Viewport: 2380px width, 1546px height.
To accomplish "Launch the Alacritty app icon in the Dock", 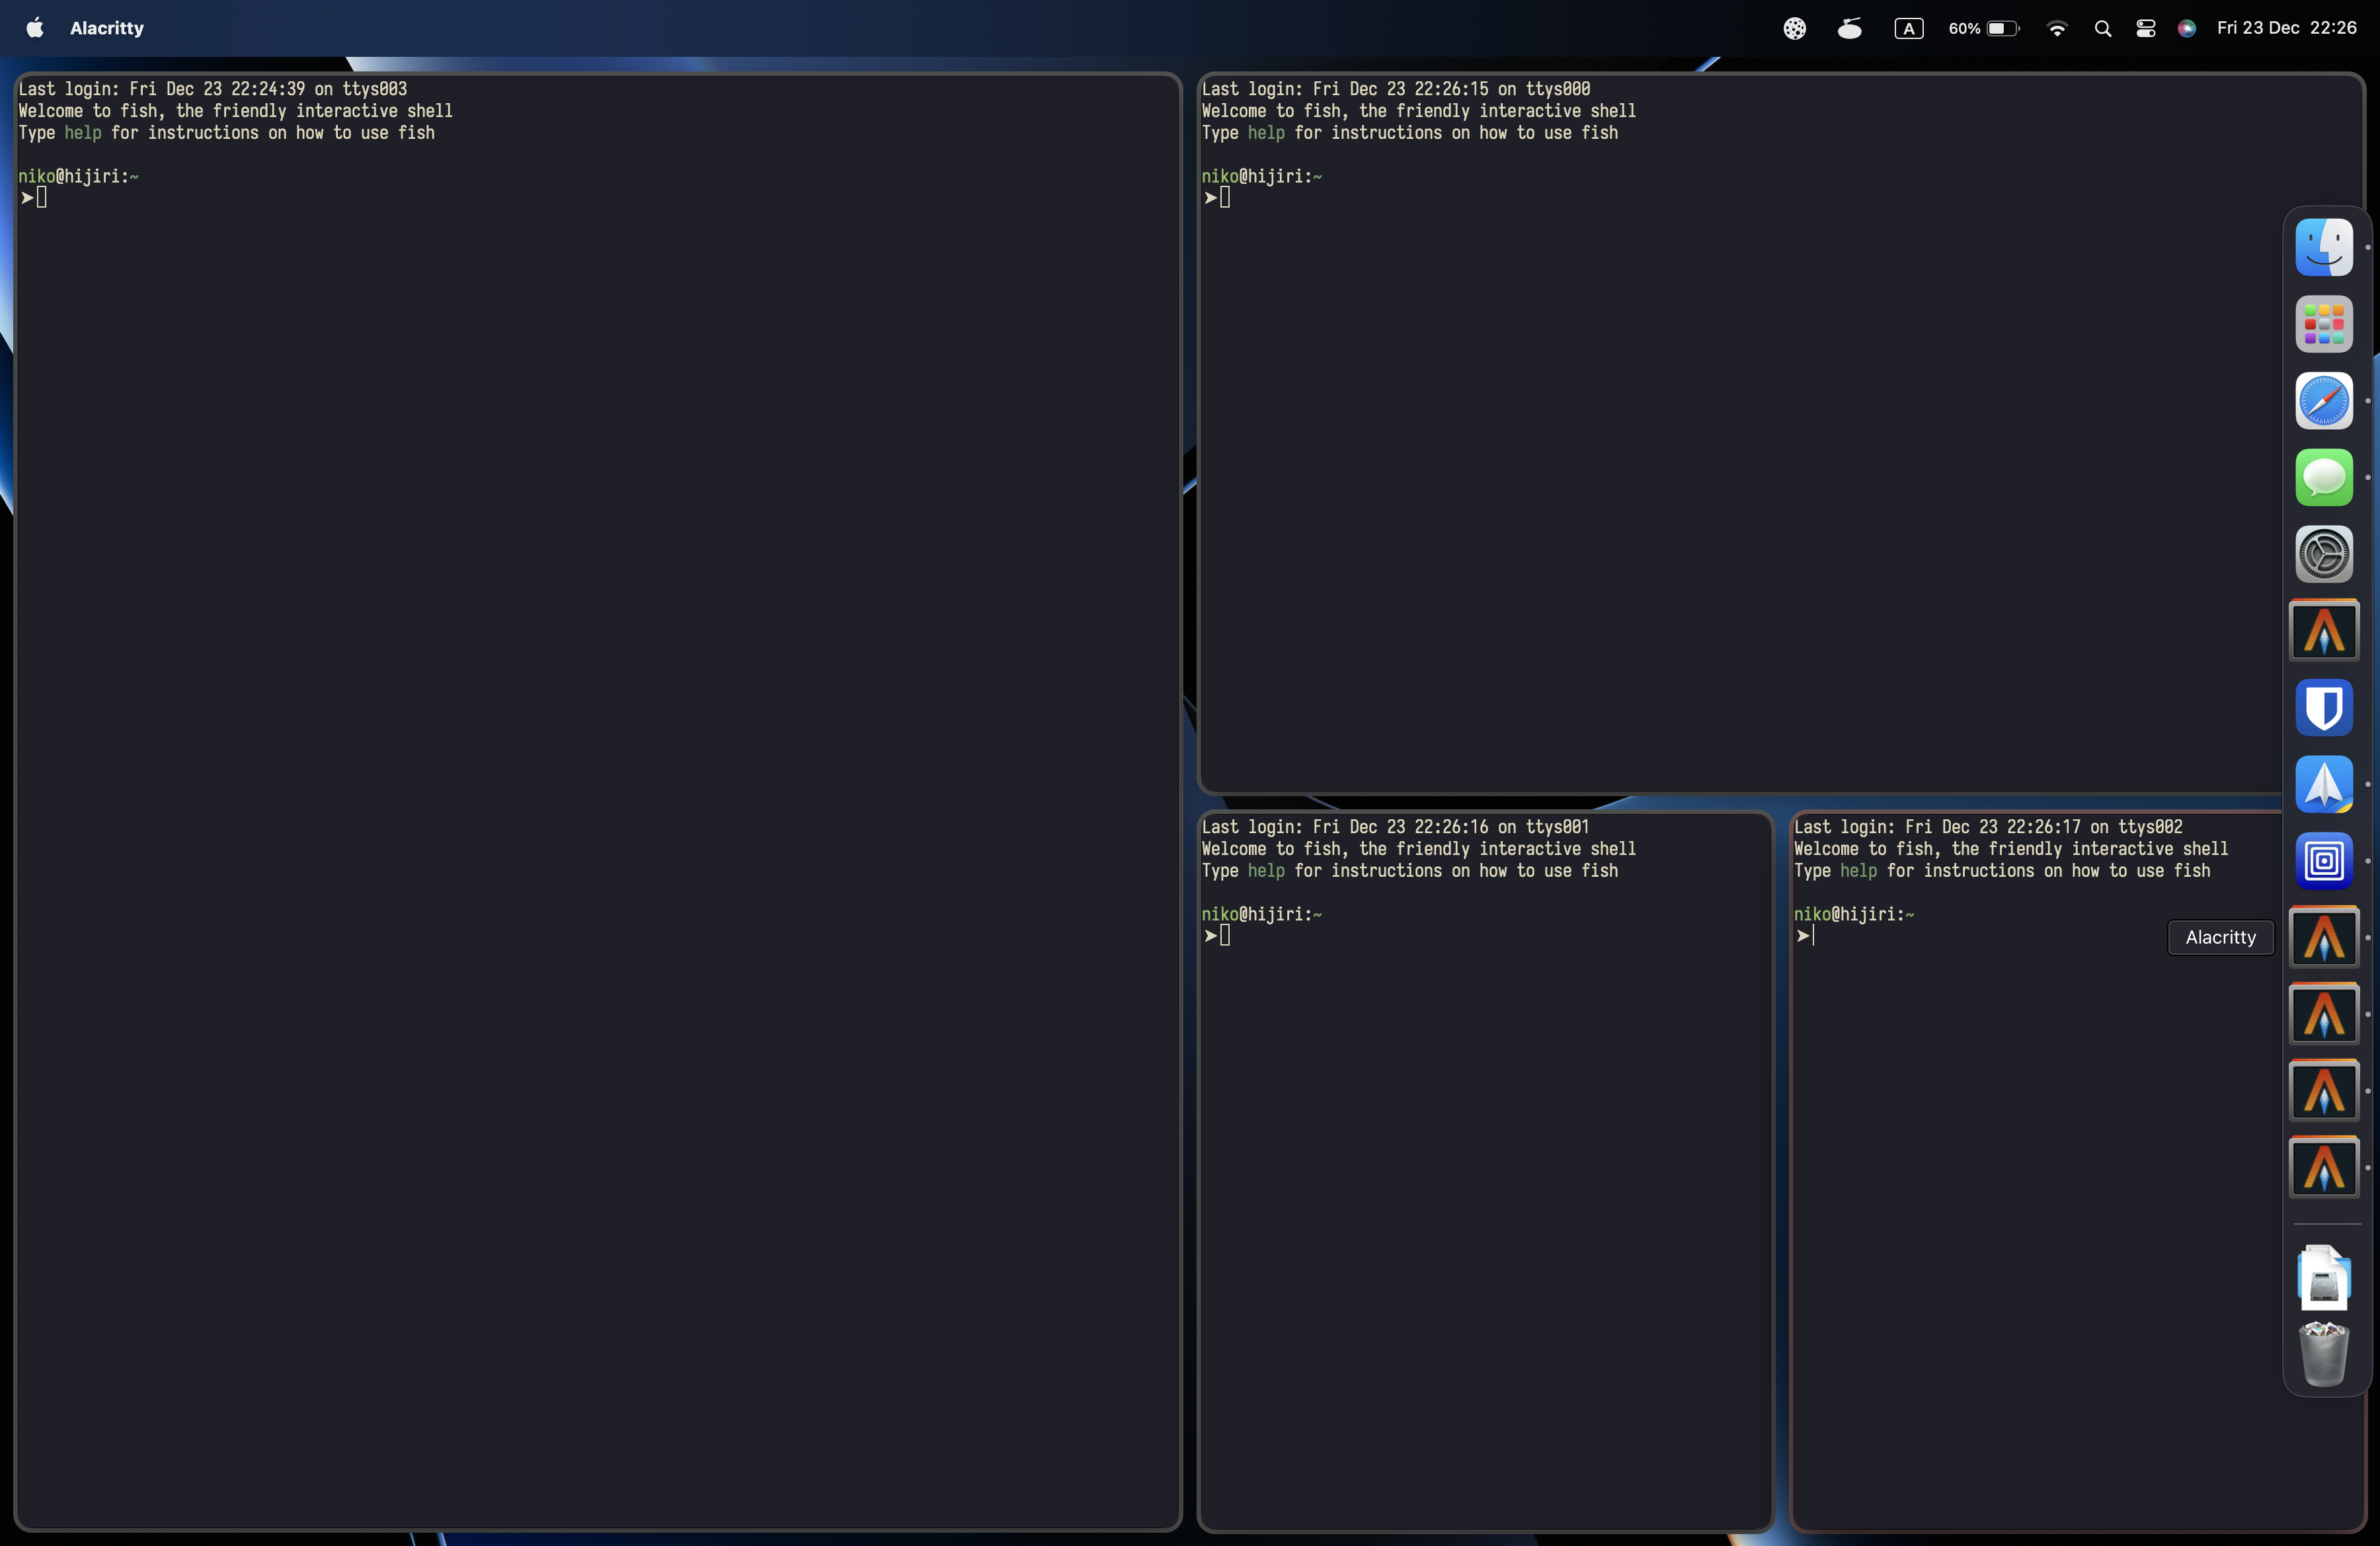I will pos(2324,631).
